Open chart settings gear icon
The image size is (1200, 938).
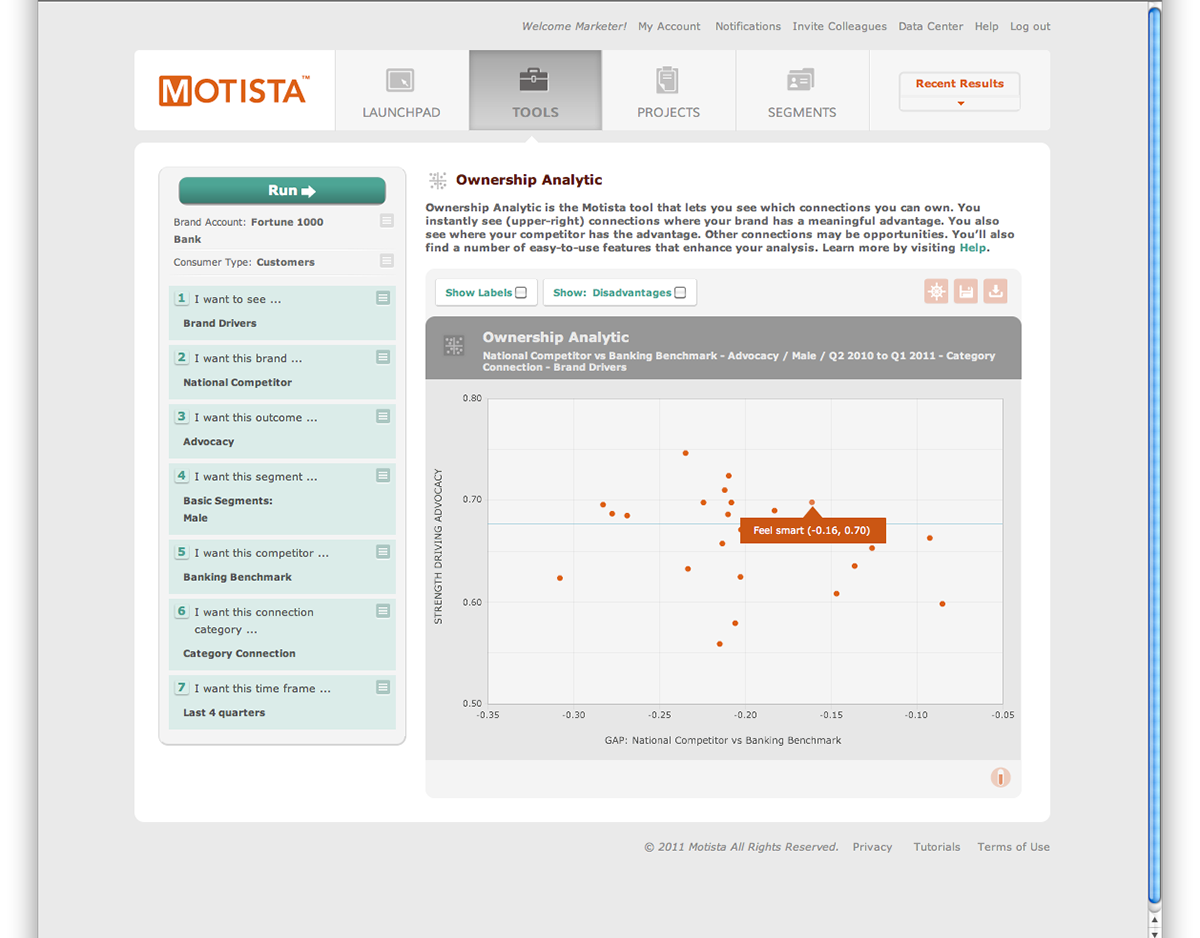click(936, 291)
